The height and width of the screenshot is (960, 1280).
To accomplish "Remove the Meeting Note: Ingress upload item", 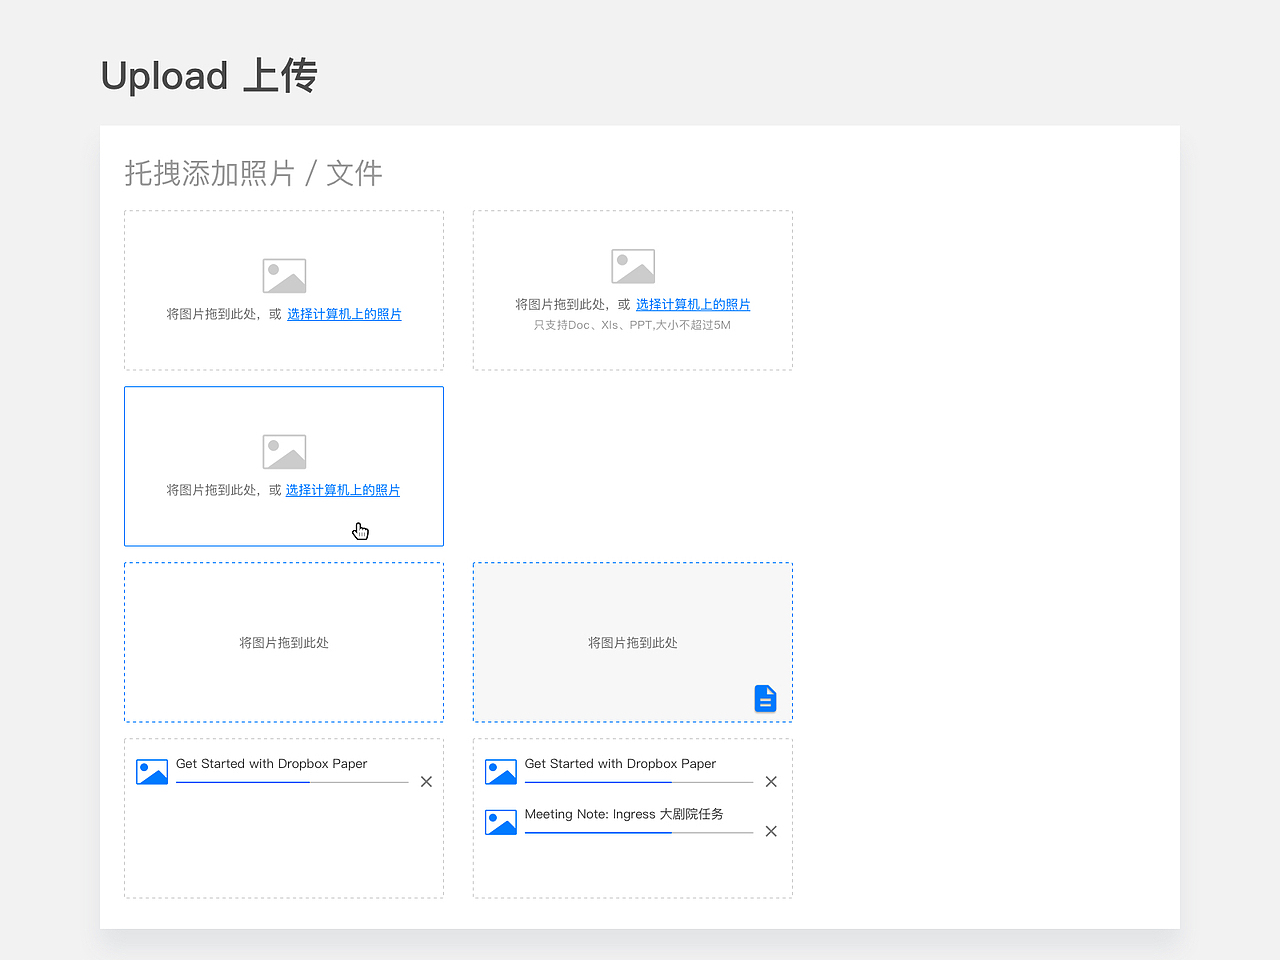I will [771, 830].
